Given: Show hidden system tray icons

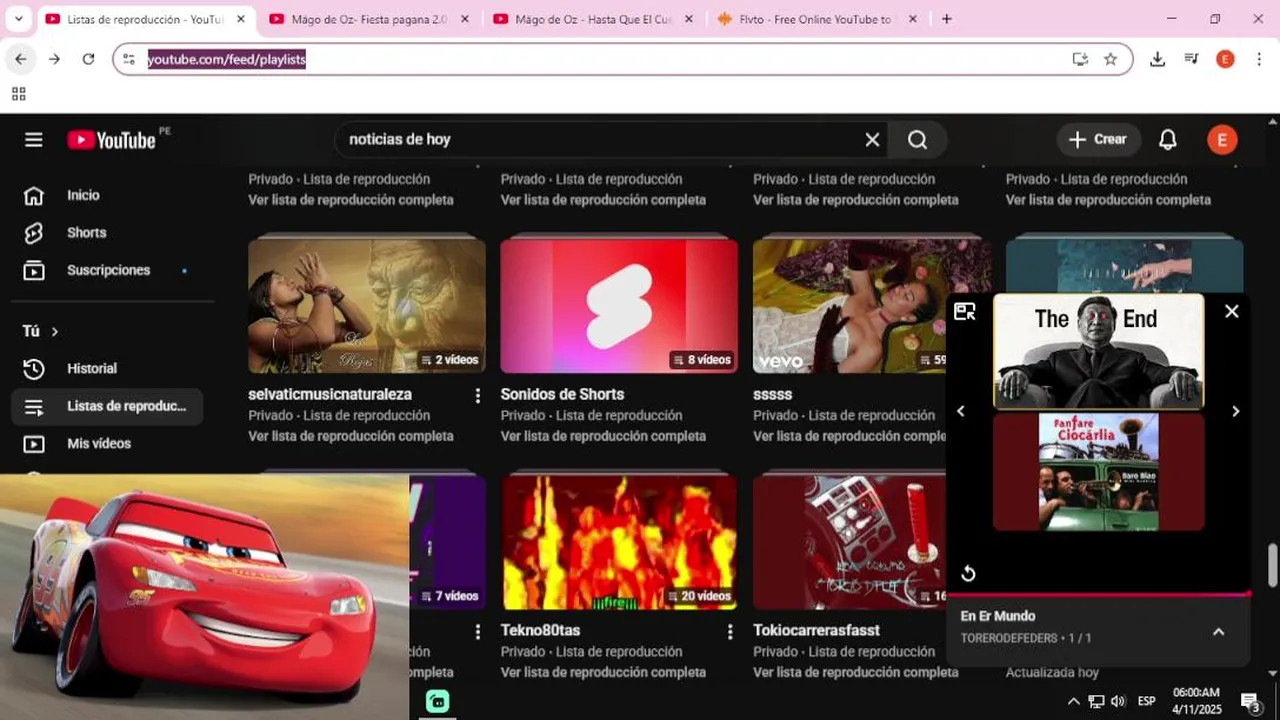Looking at the screenshot, I should pos(1073,701).
